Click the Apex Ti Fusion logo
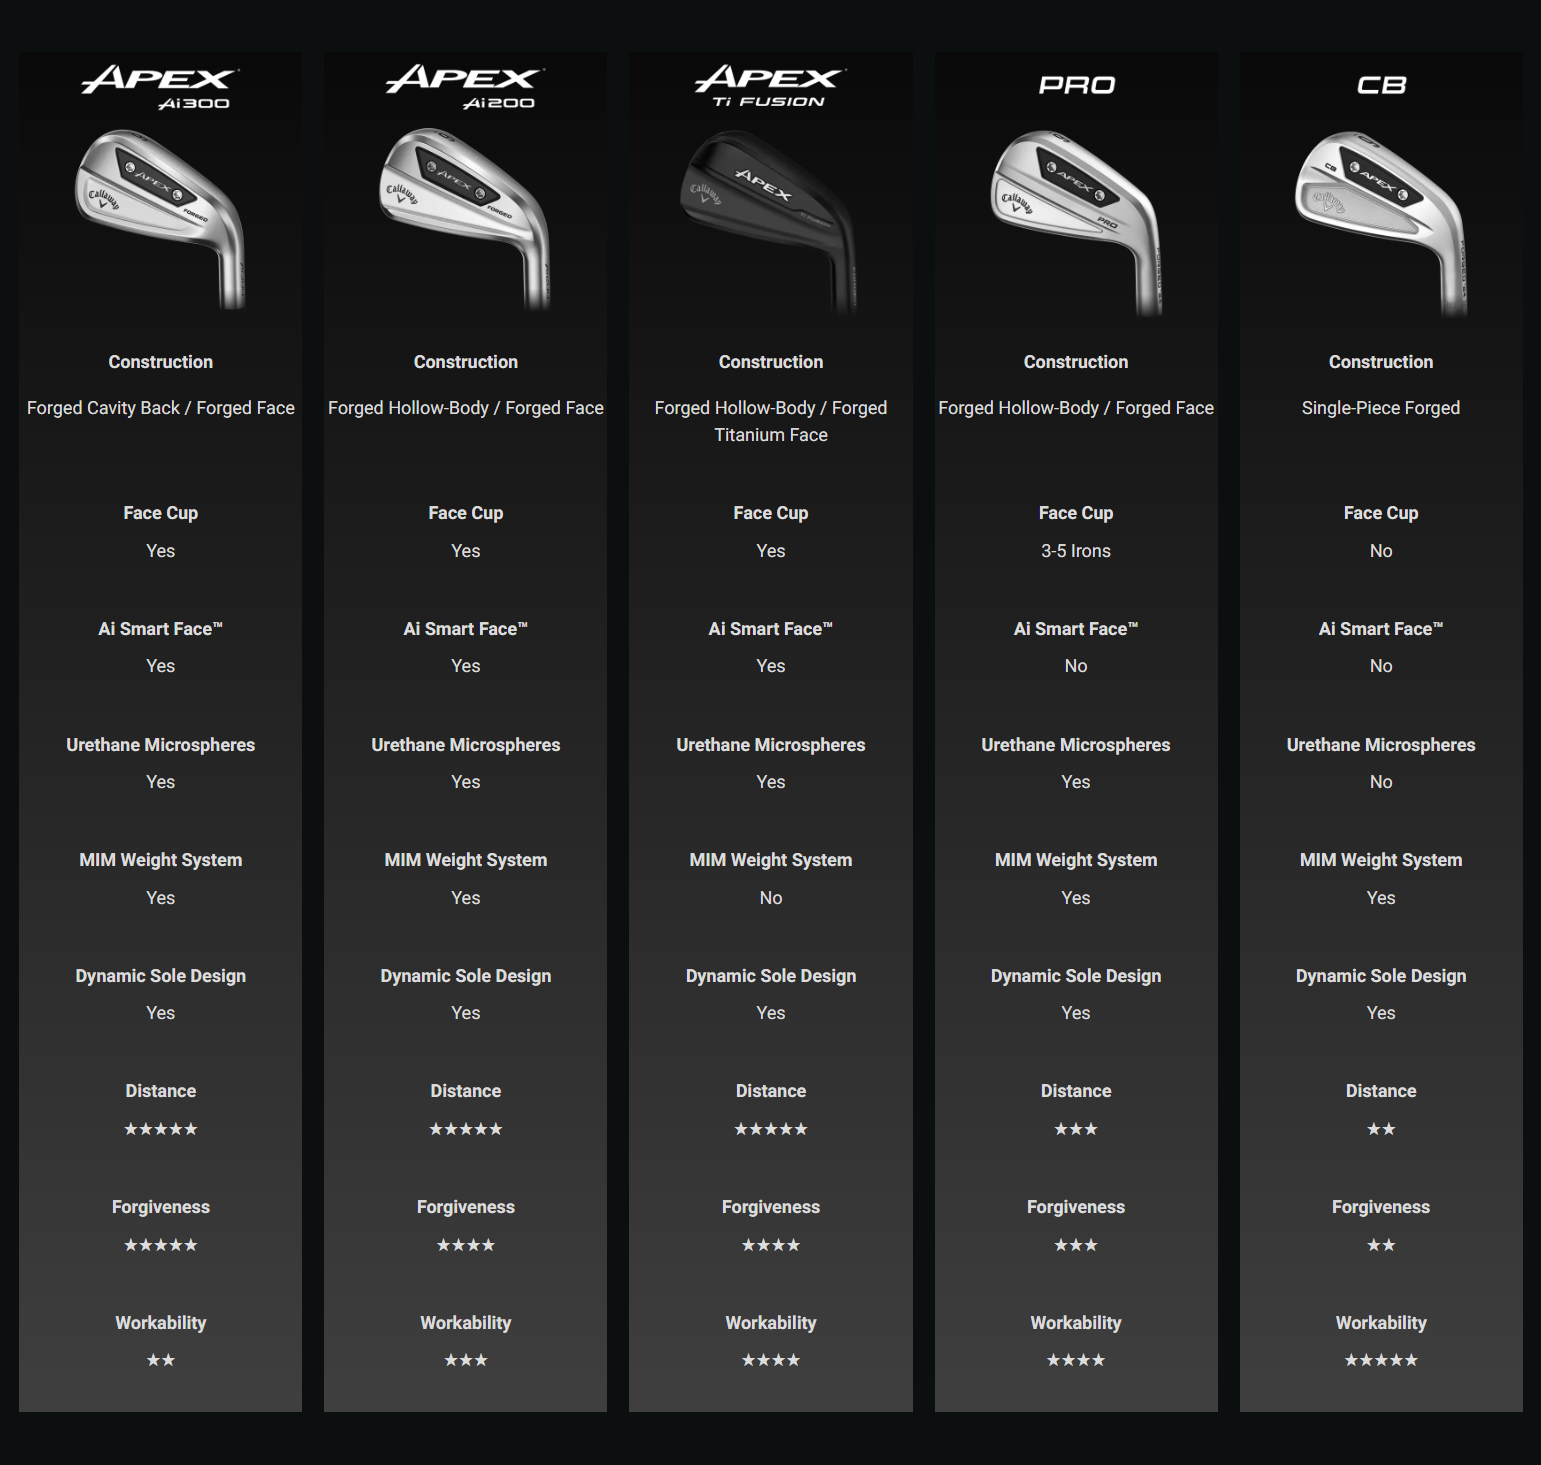 (x=771, y=86)
